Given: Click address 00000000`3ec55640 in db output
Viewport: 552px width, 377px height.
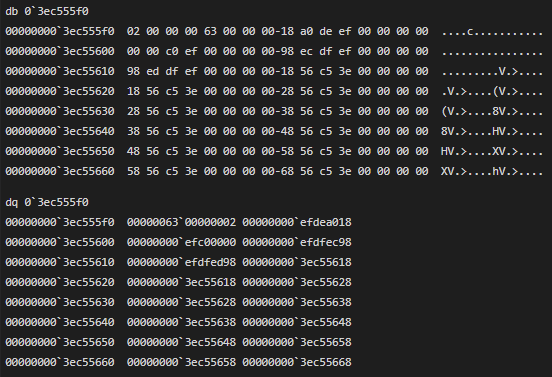Looking at the screenshot, I should pos(60,131).
